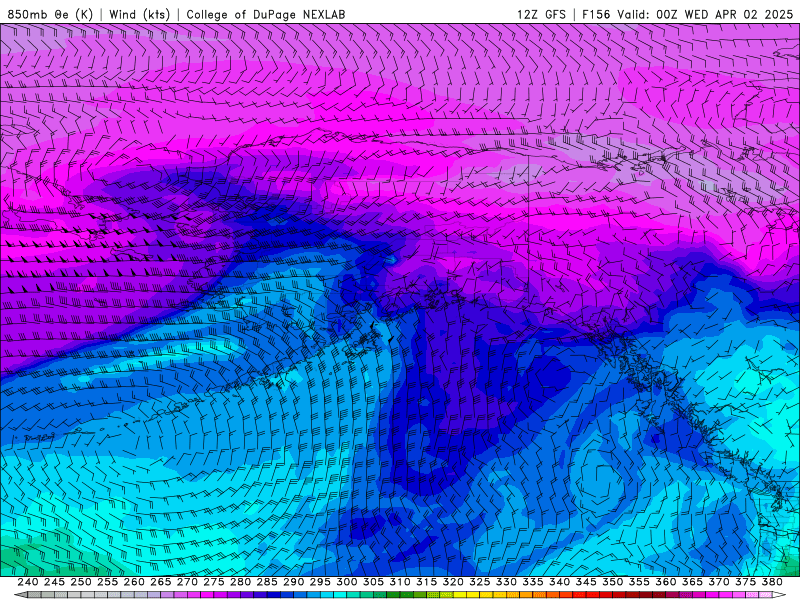Image resolution: width=800 pixels, height=600 pixels.
Task: Click the 345 value on the color scale
Action: click(586, 582)
